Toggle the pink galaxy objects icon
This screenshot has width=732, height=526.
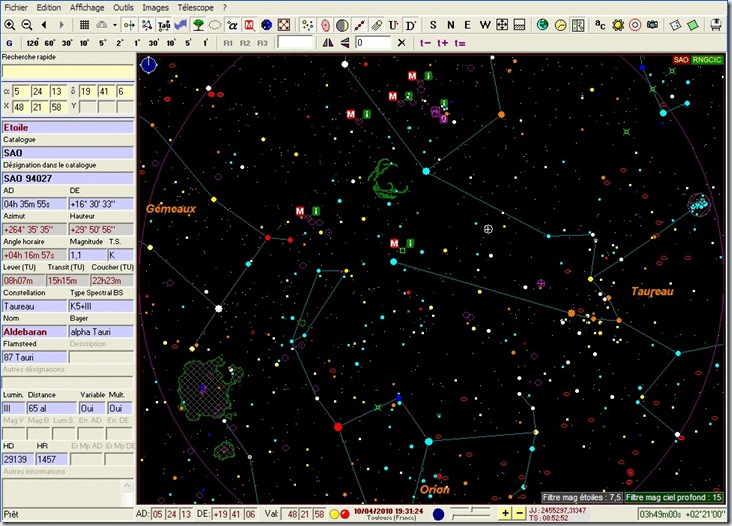click(325, 25)
